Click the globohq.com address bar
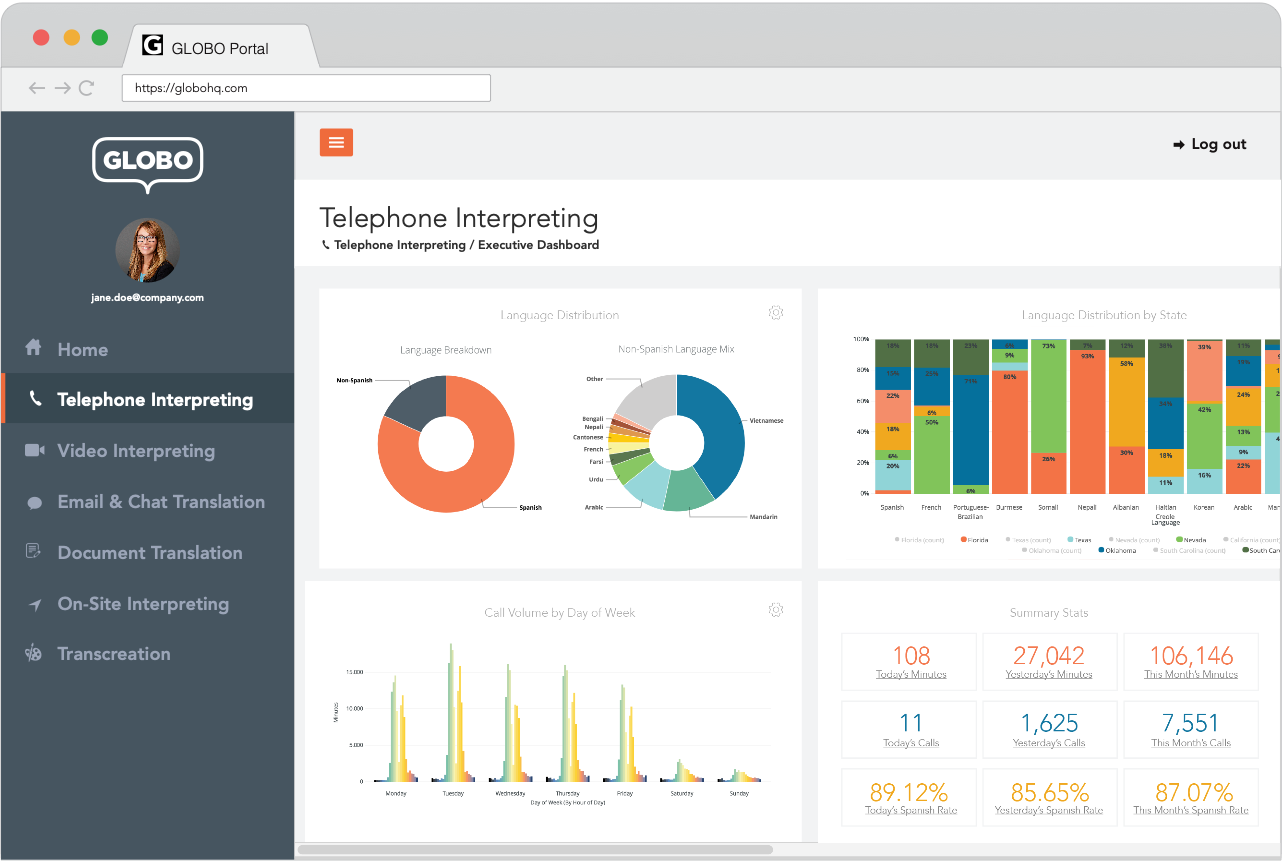1282x861 pixels. tap(306, 88)
